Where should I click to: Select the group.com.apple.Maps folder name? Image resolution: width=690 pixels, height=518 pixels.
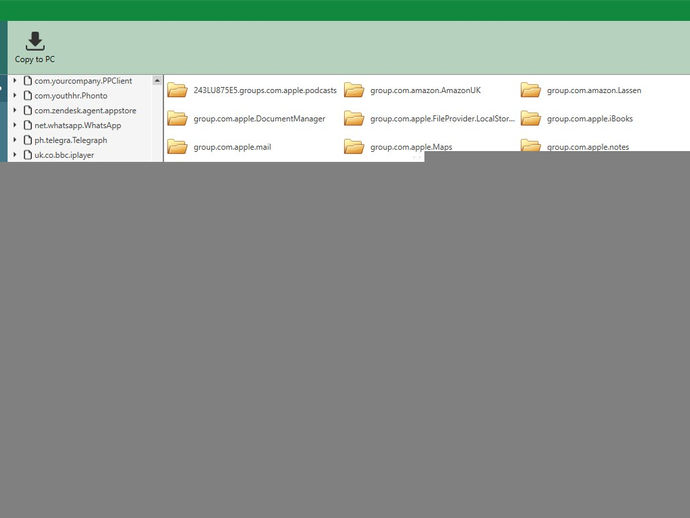(x=411, y=147)
